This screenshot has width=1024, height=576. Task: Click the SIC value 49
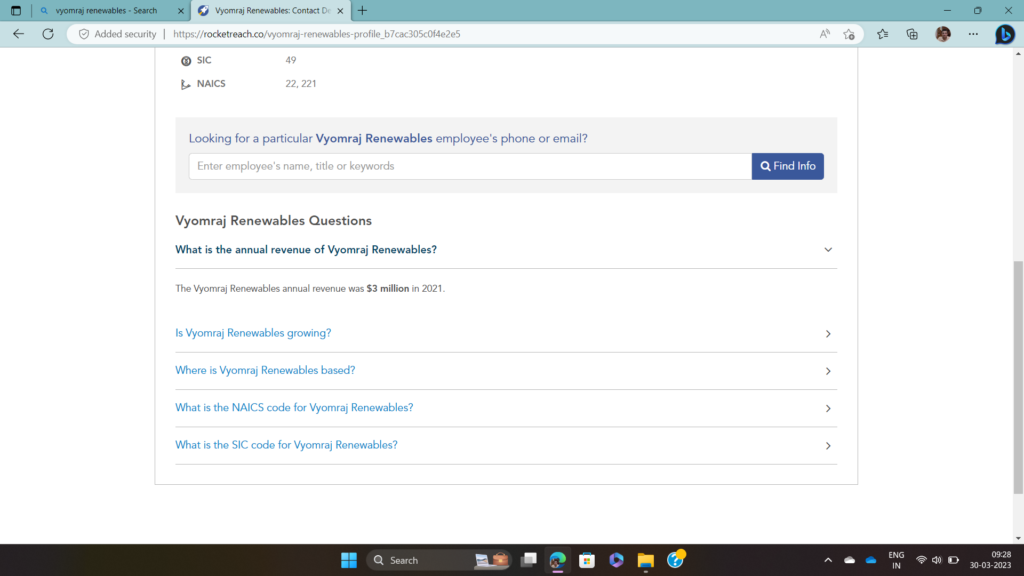coord(291,60)
